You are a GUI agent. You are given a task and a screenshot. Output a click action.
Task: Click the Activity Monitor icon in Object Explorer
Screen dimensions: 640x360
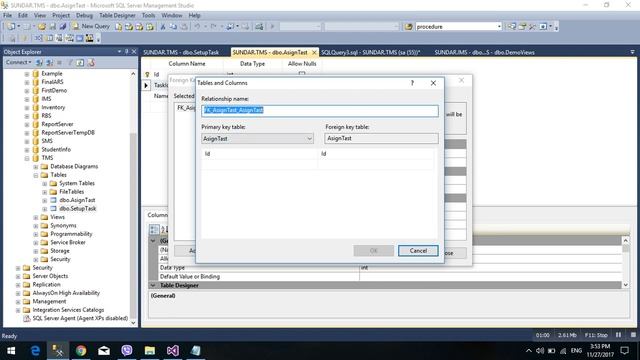point(91,62)
